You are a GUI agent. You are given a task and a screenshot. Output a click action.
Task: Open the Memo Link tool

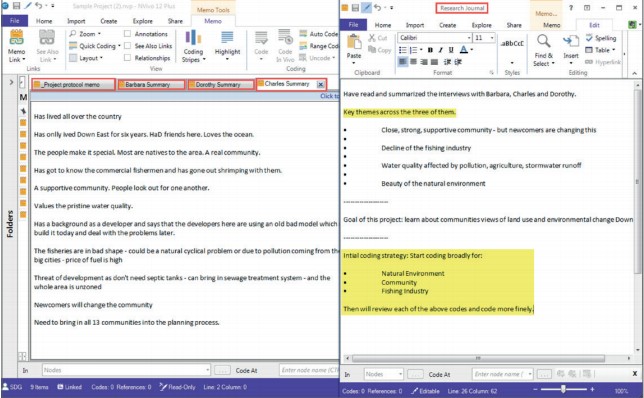tap(16, 46)
